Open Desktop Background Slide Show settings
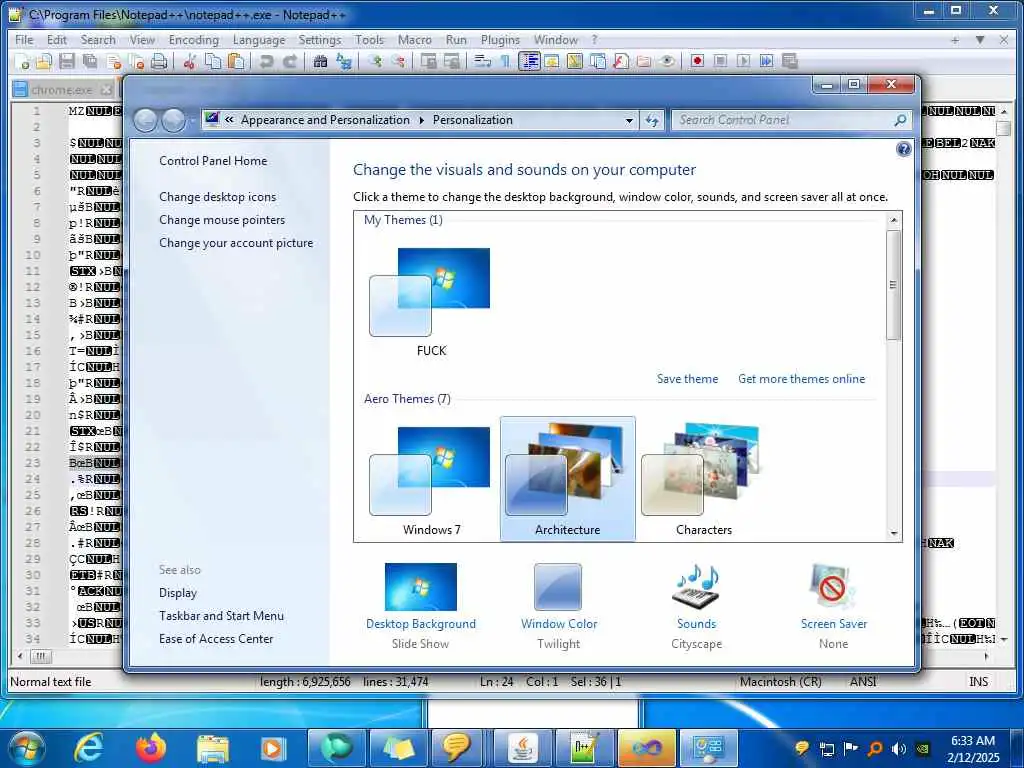This screenshot has width=1024, height=768. coord(421,606)
